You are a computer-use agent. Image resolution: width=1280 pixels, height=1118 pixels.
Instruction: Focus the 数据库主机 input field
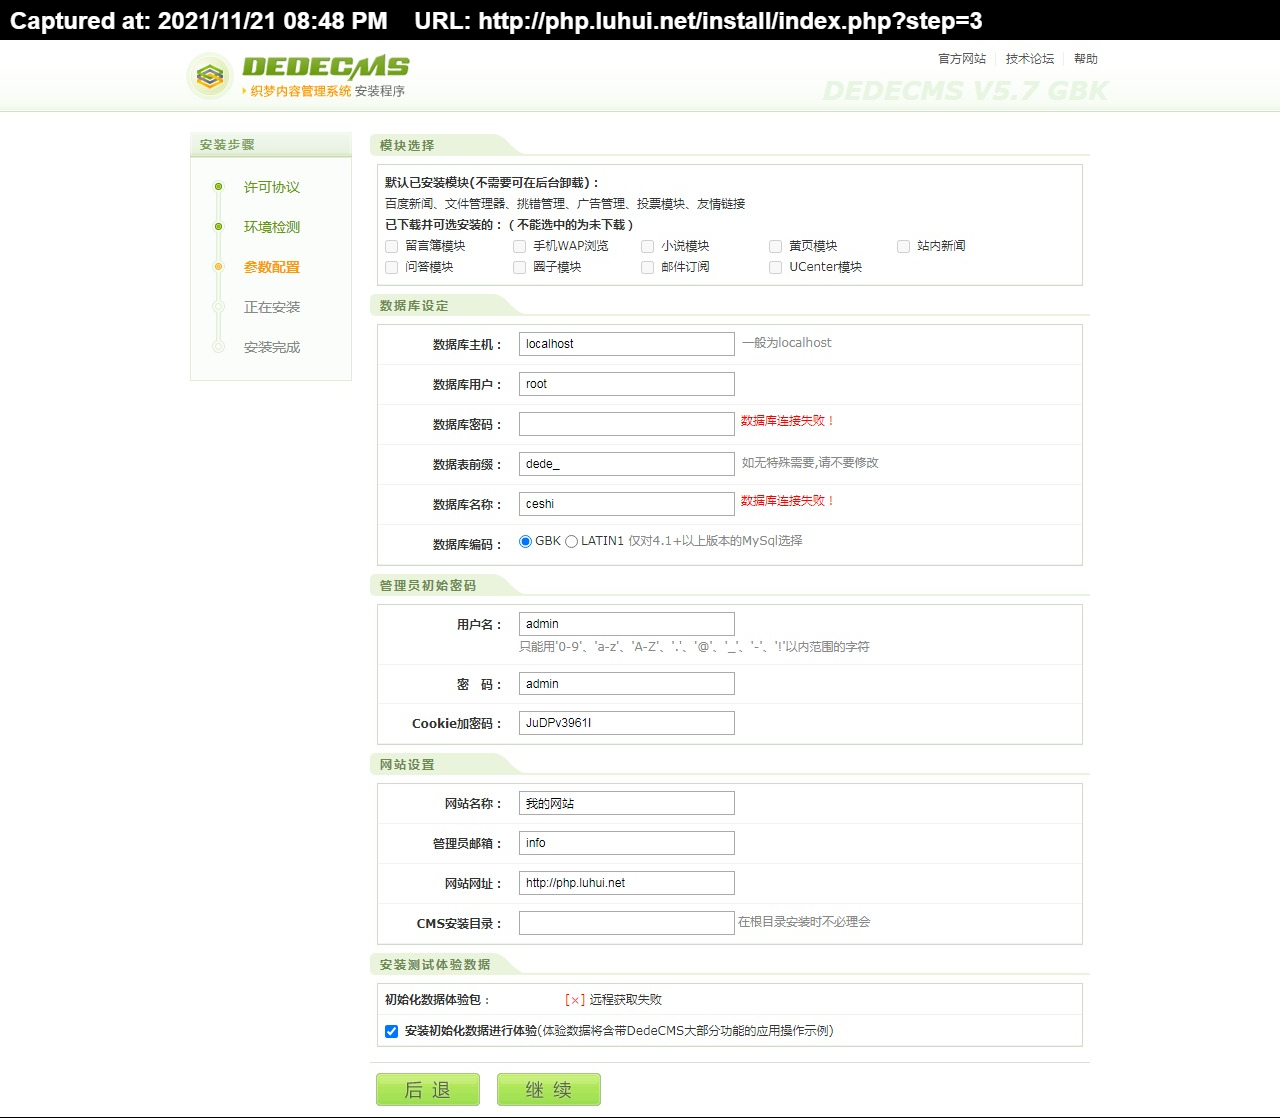coord(627,344)
